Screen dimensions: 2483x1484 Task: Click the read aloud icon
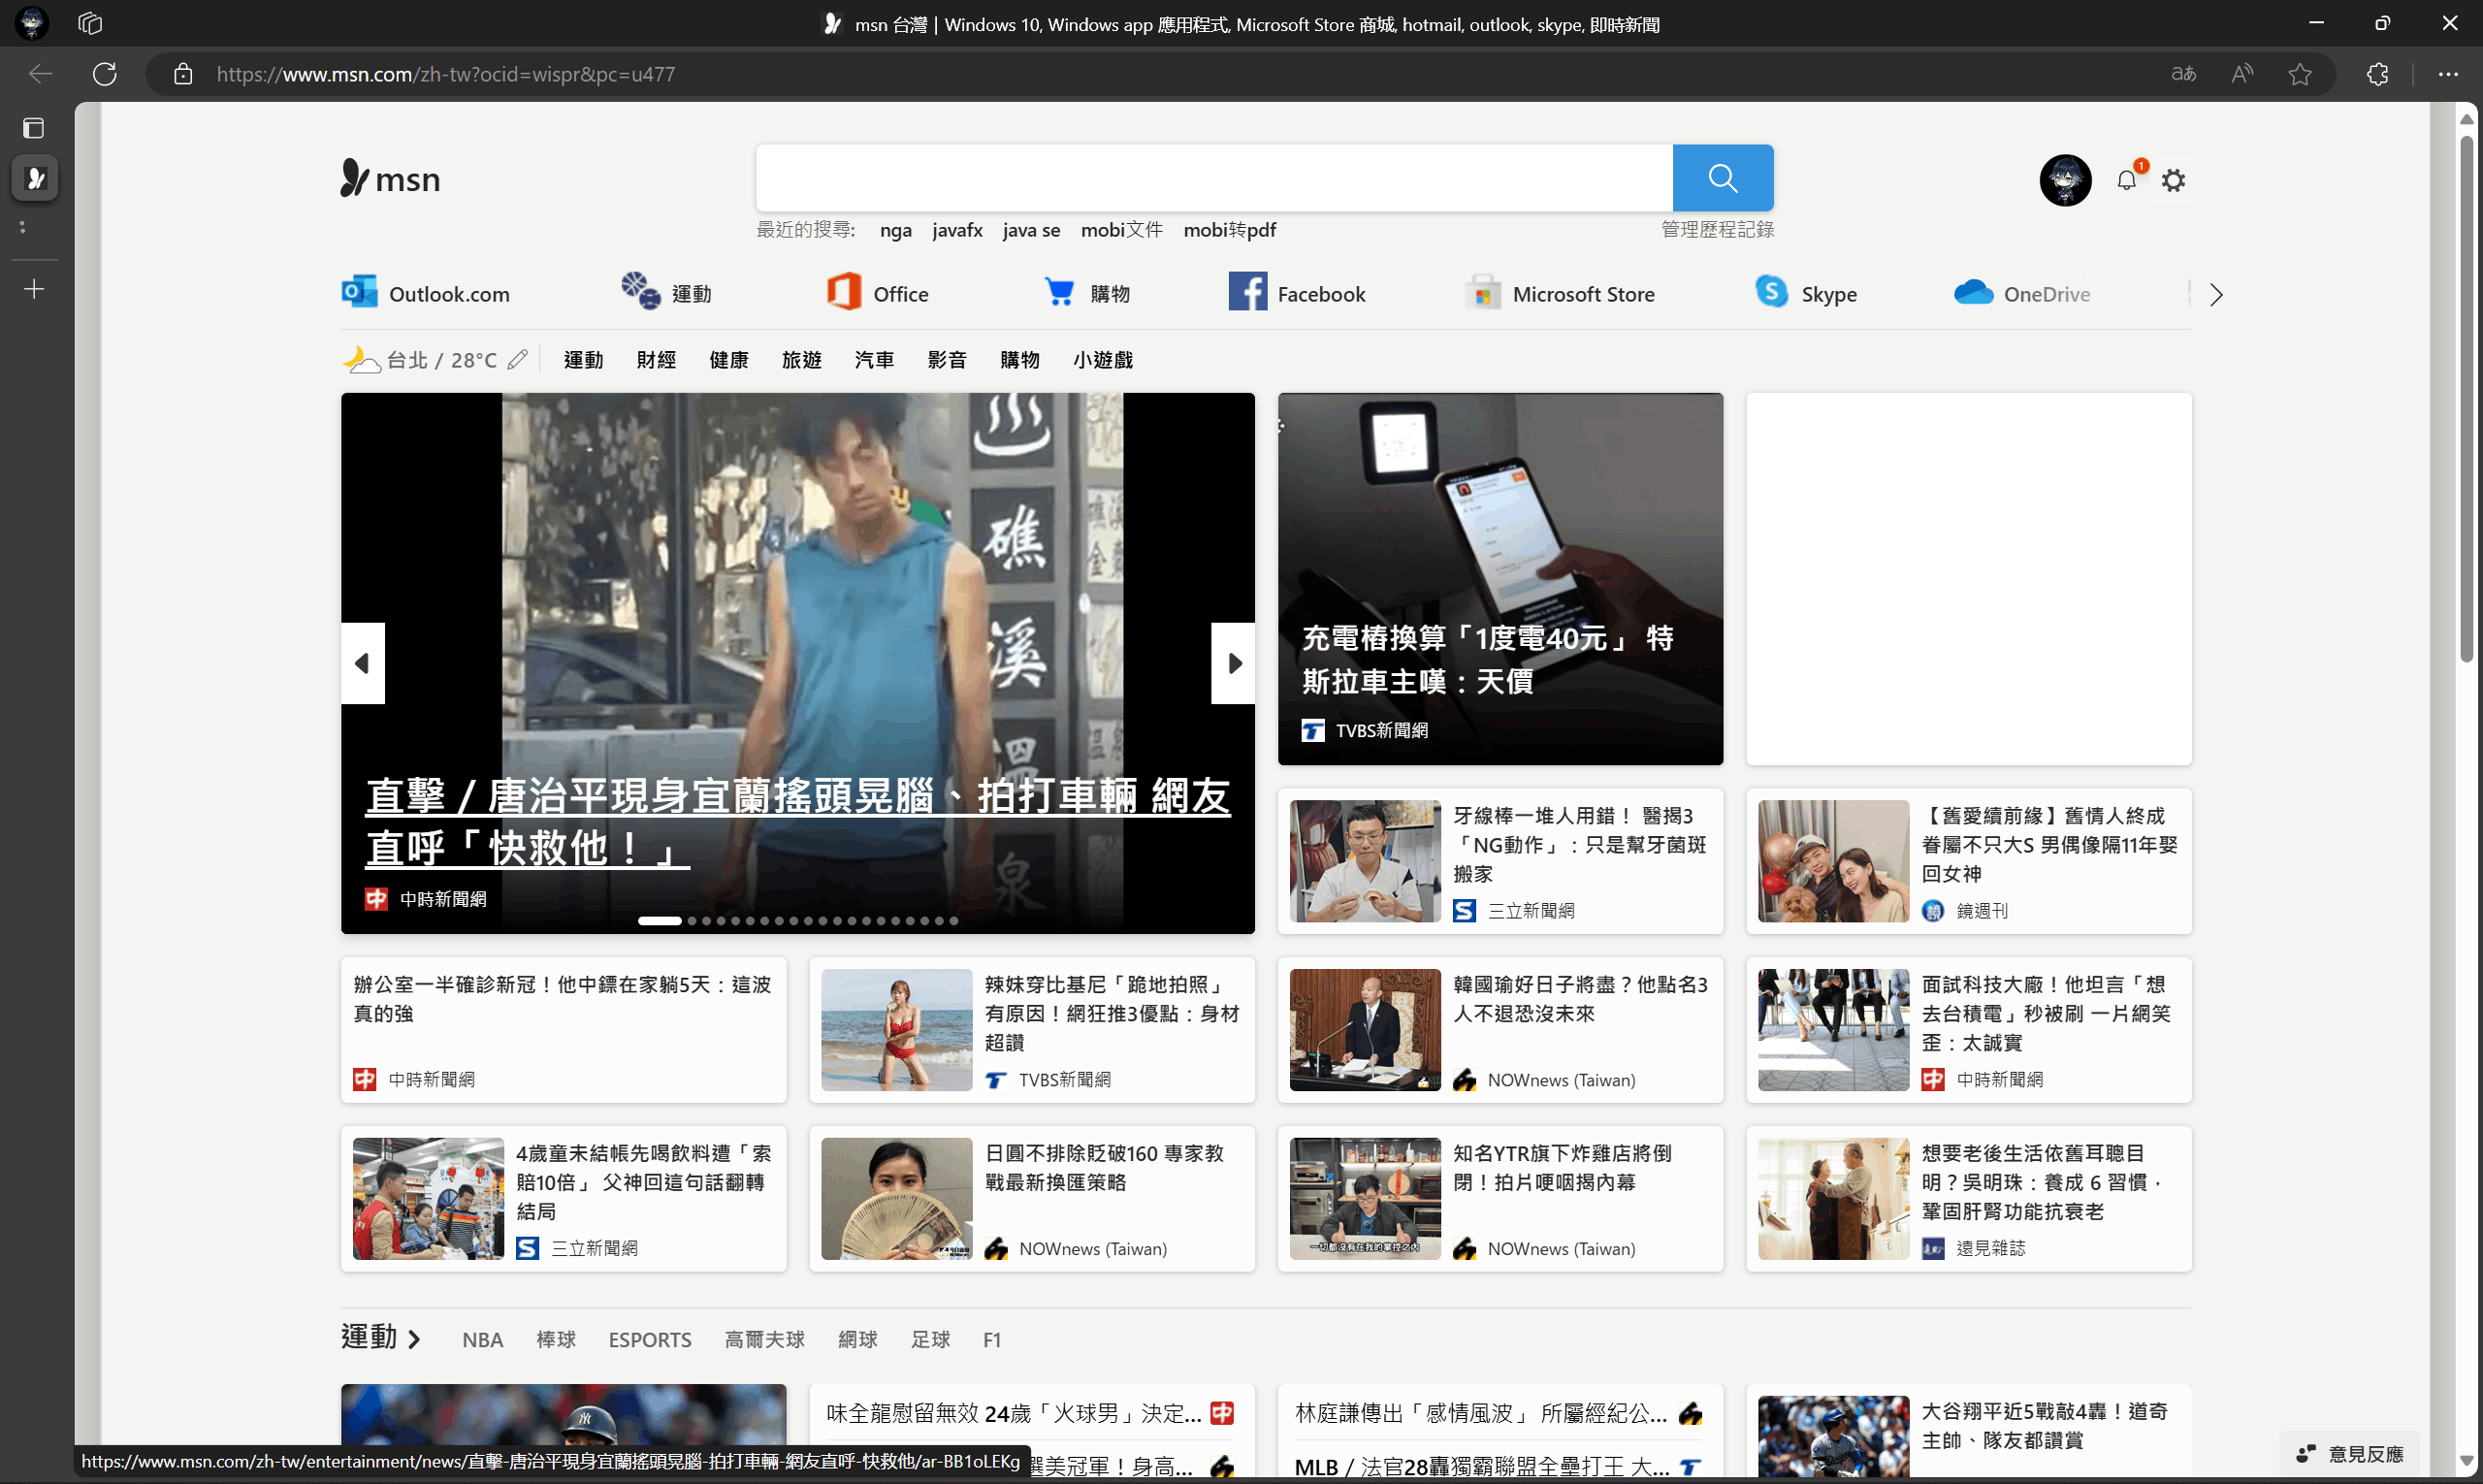pos(2242,74)
